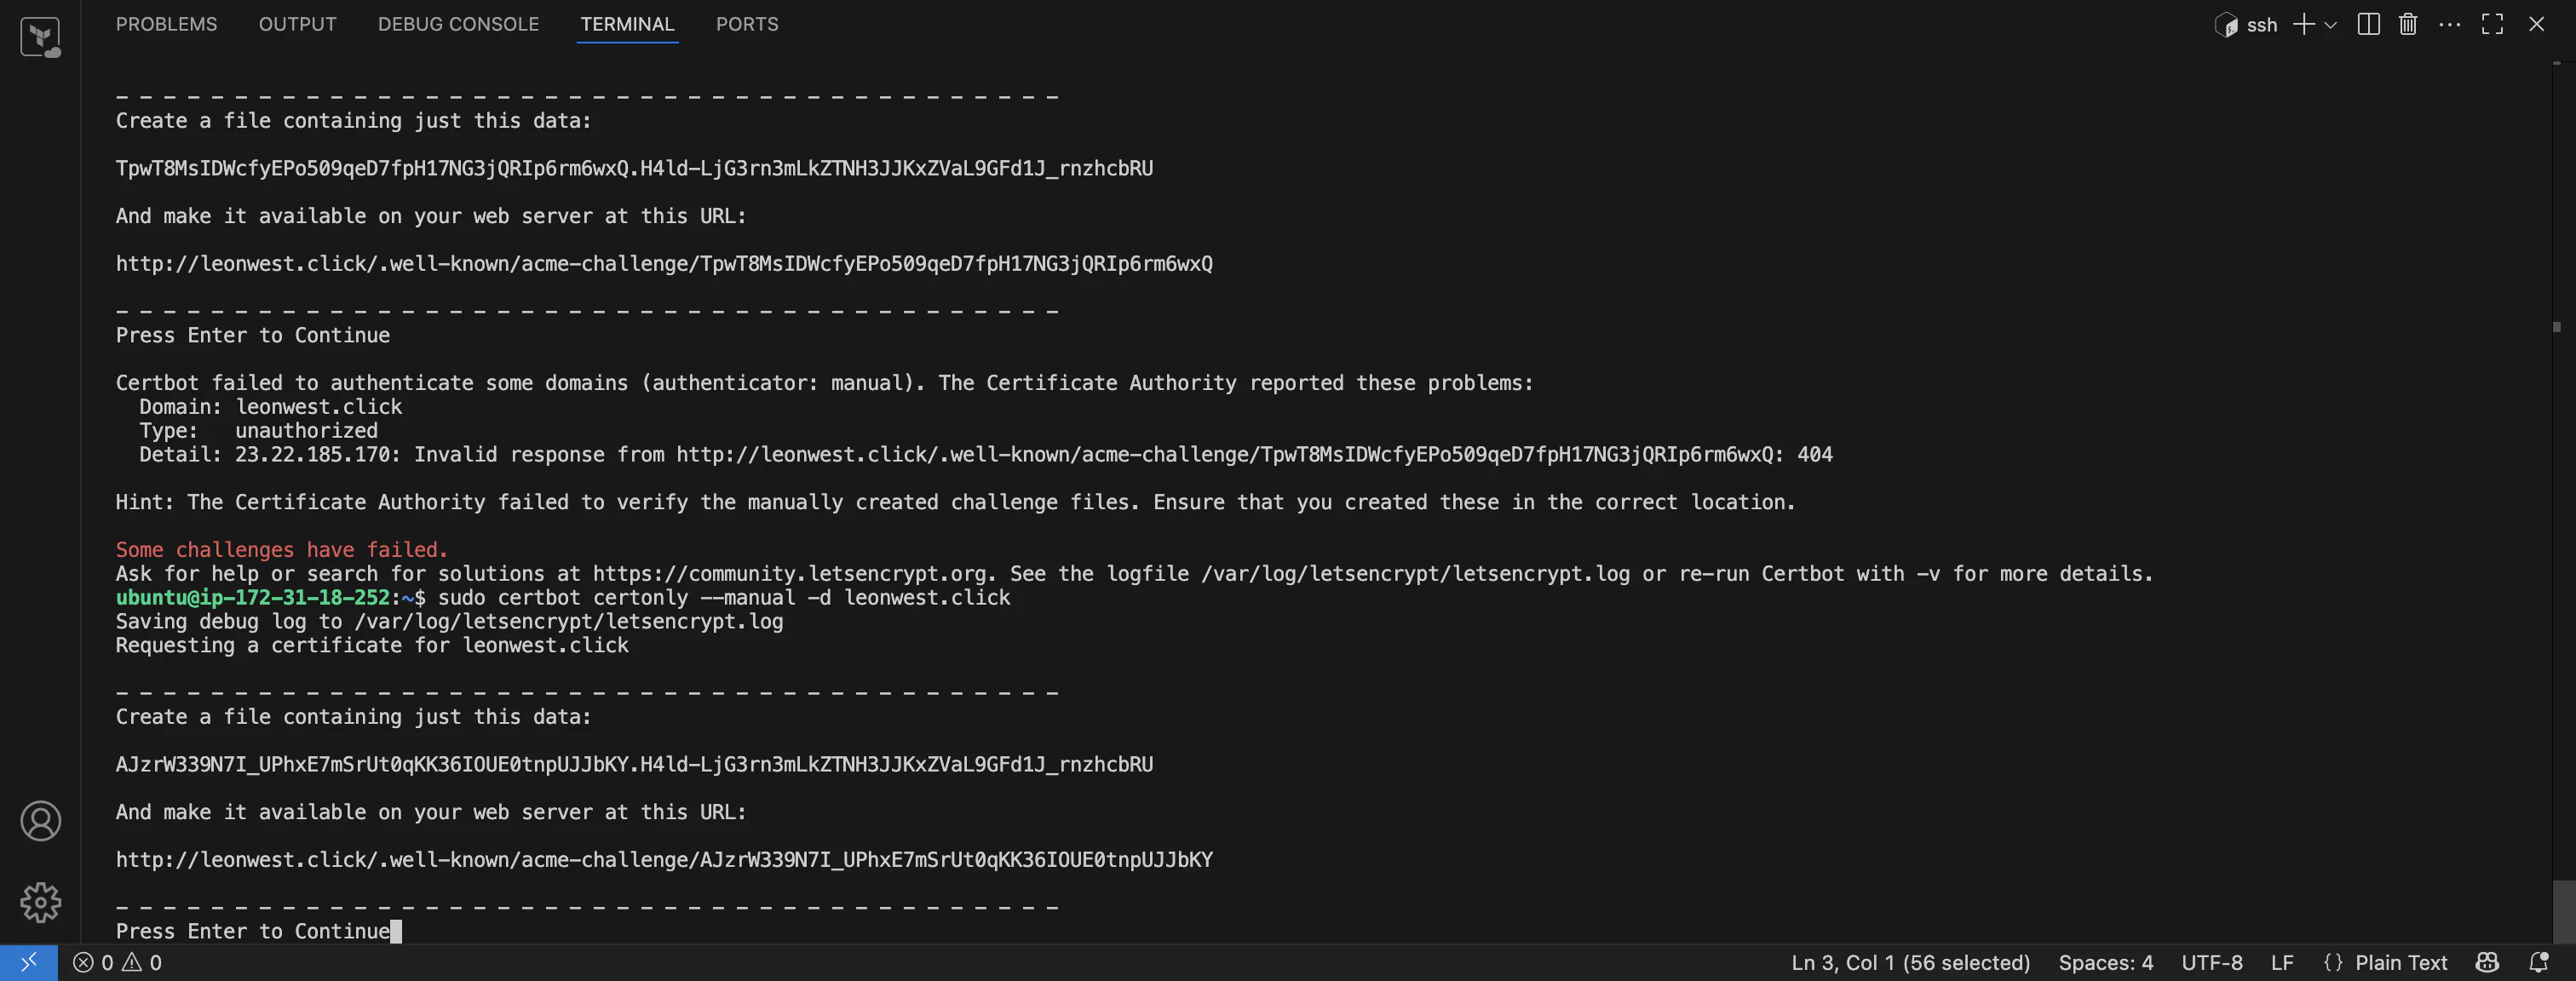The image size is (2576, 981).
Task: Click the new terminal plus button
Action: tap(2303, 24)
